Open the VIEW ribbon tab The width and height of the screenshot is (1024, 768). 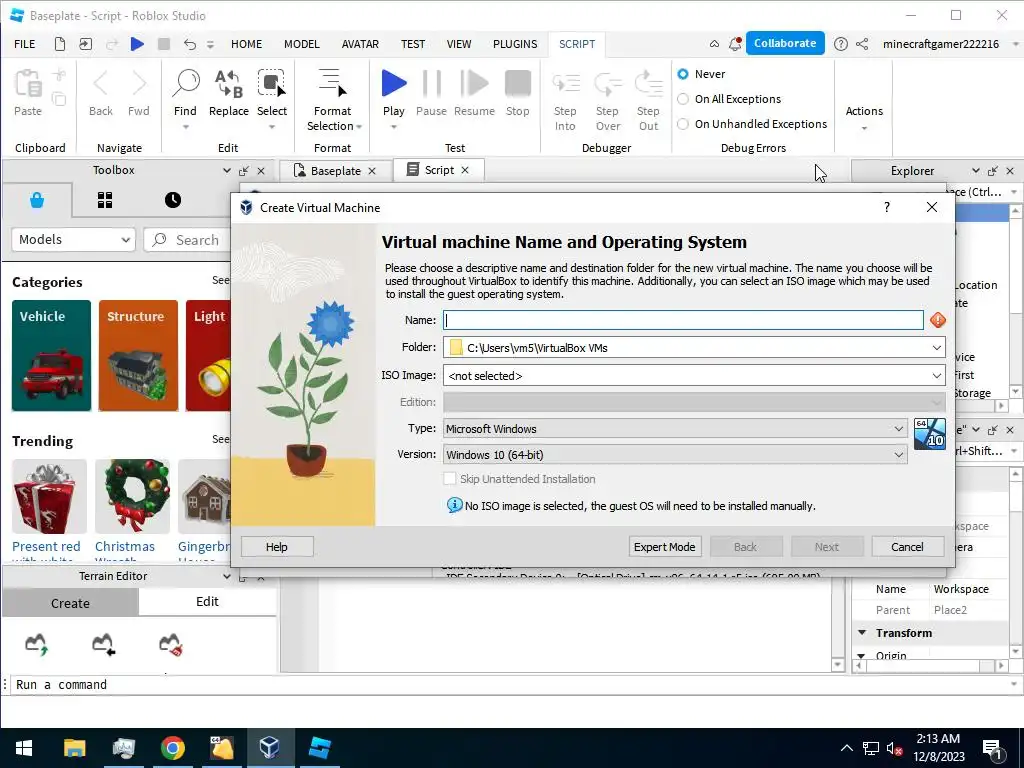[x=459, y=44]
